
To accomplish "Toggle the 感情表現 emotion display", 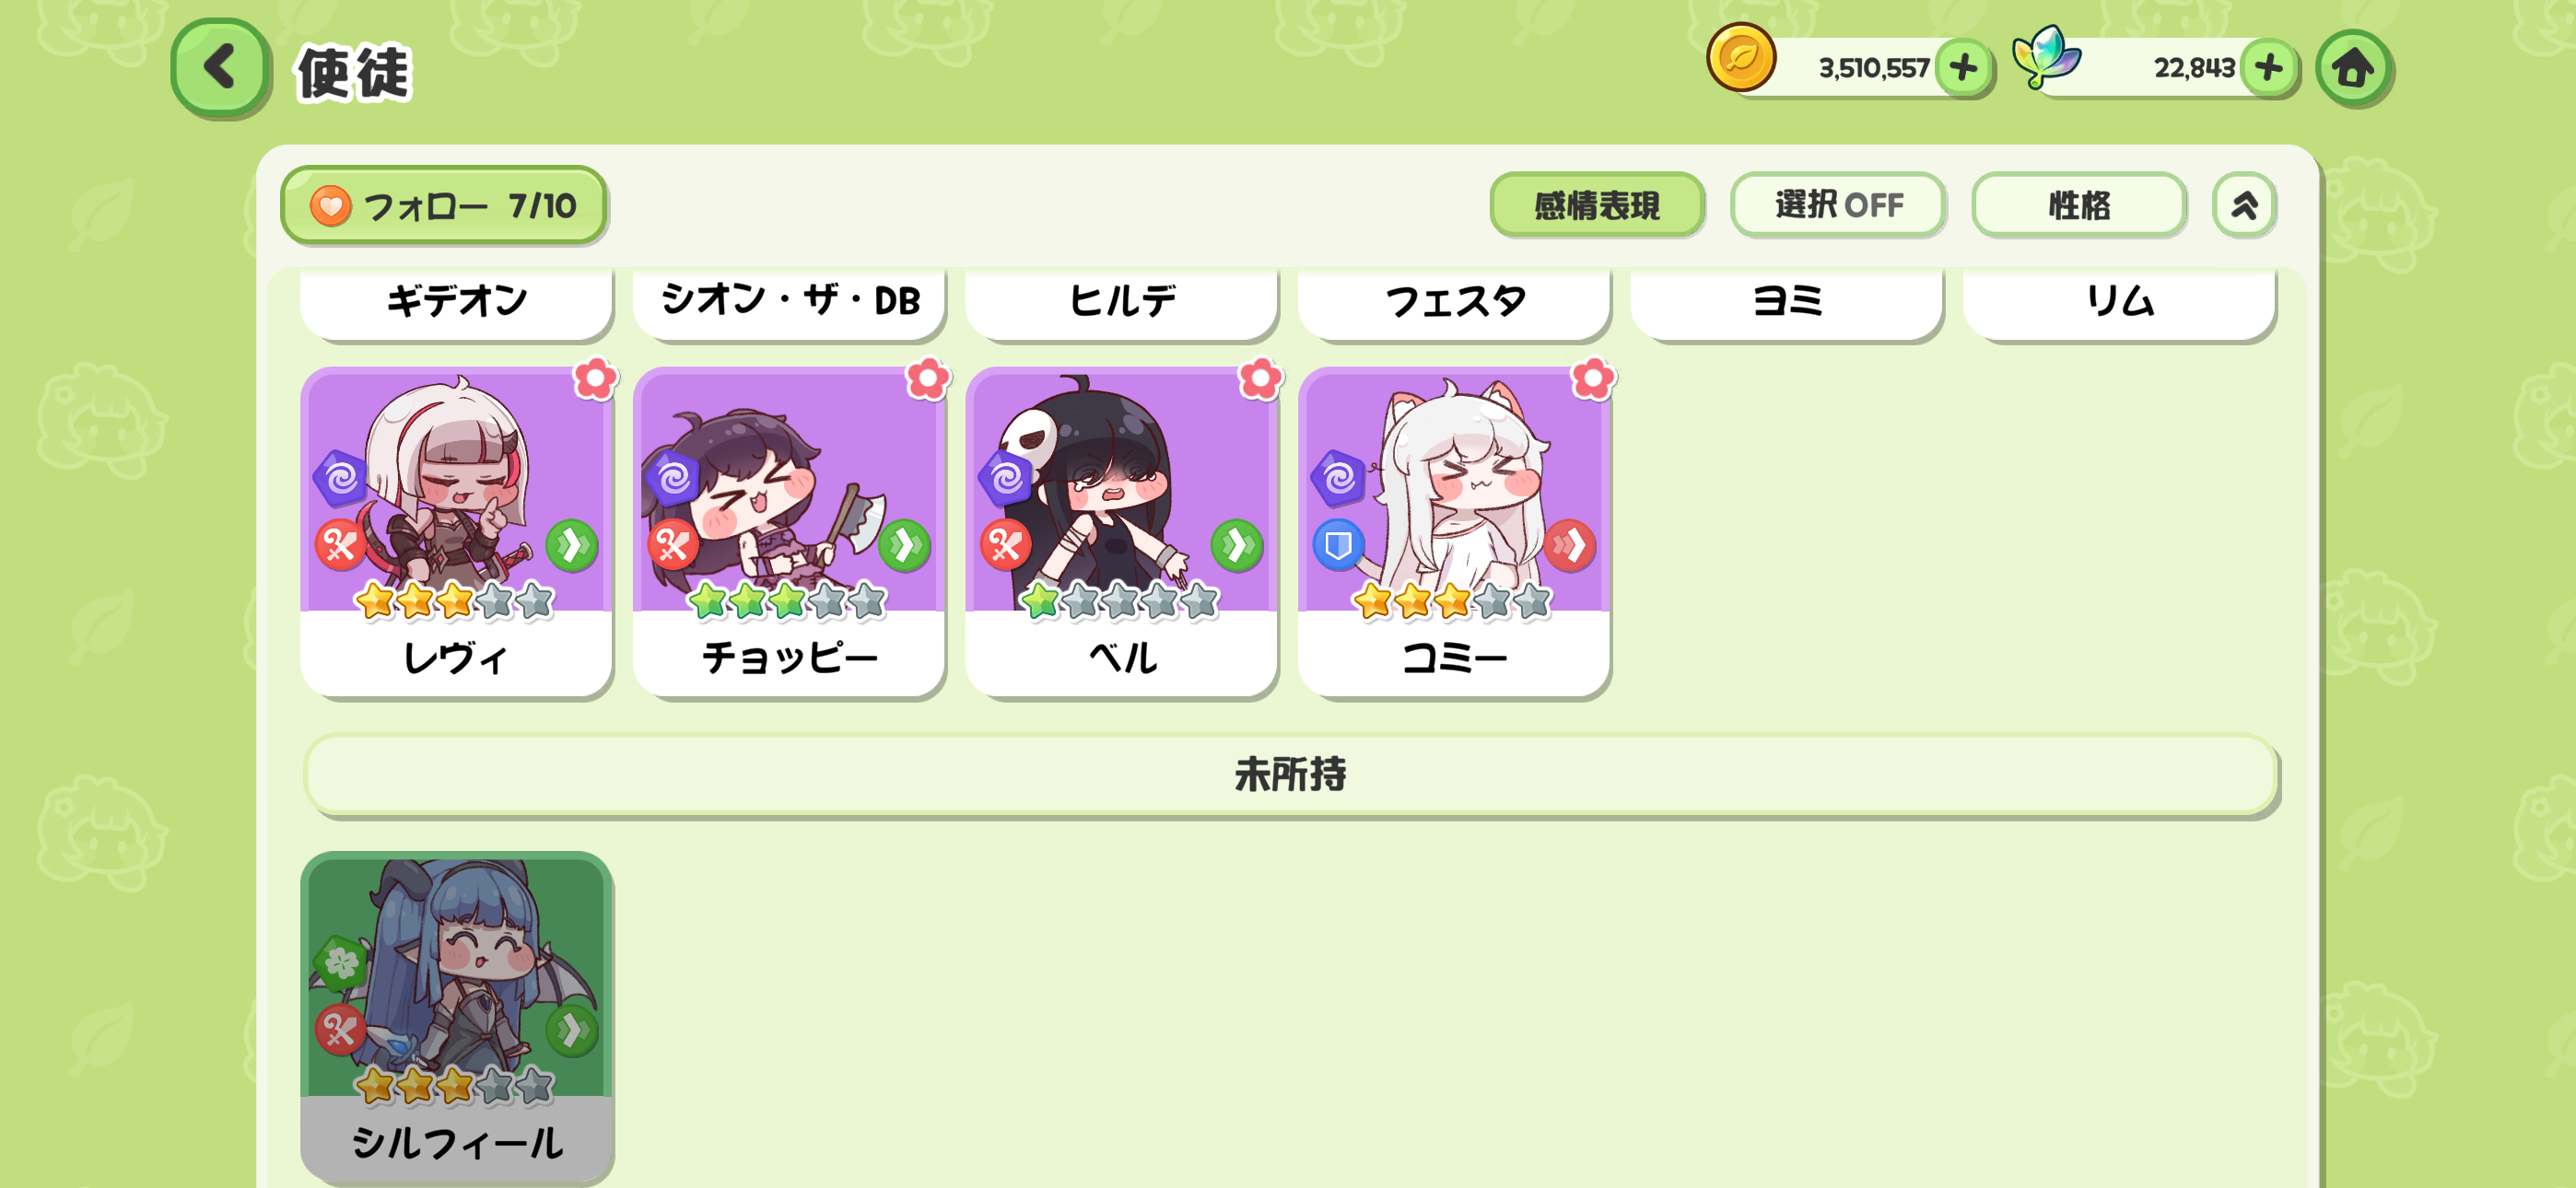I will coord(1597,205).
